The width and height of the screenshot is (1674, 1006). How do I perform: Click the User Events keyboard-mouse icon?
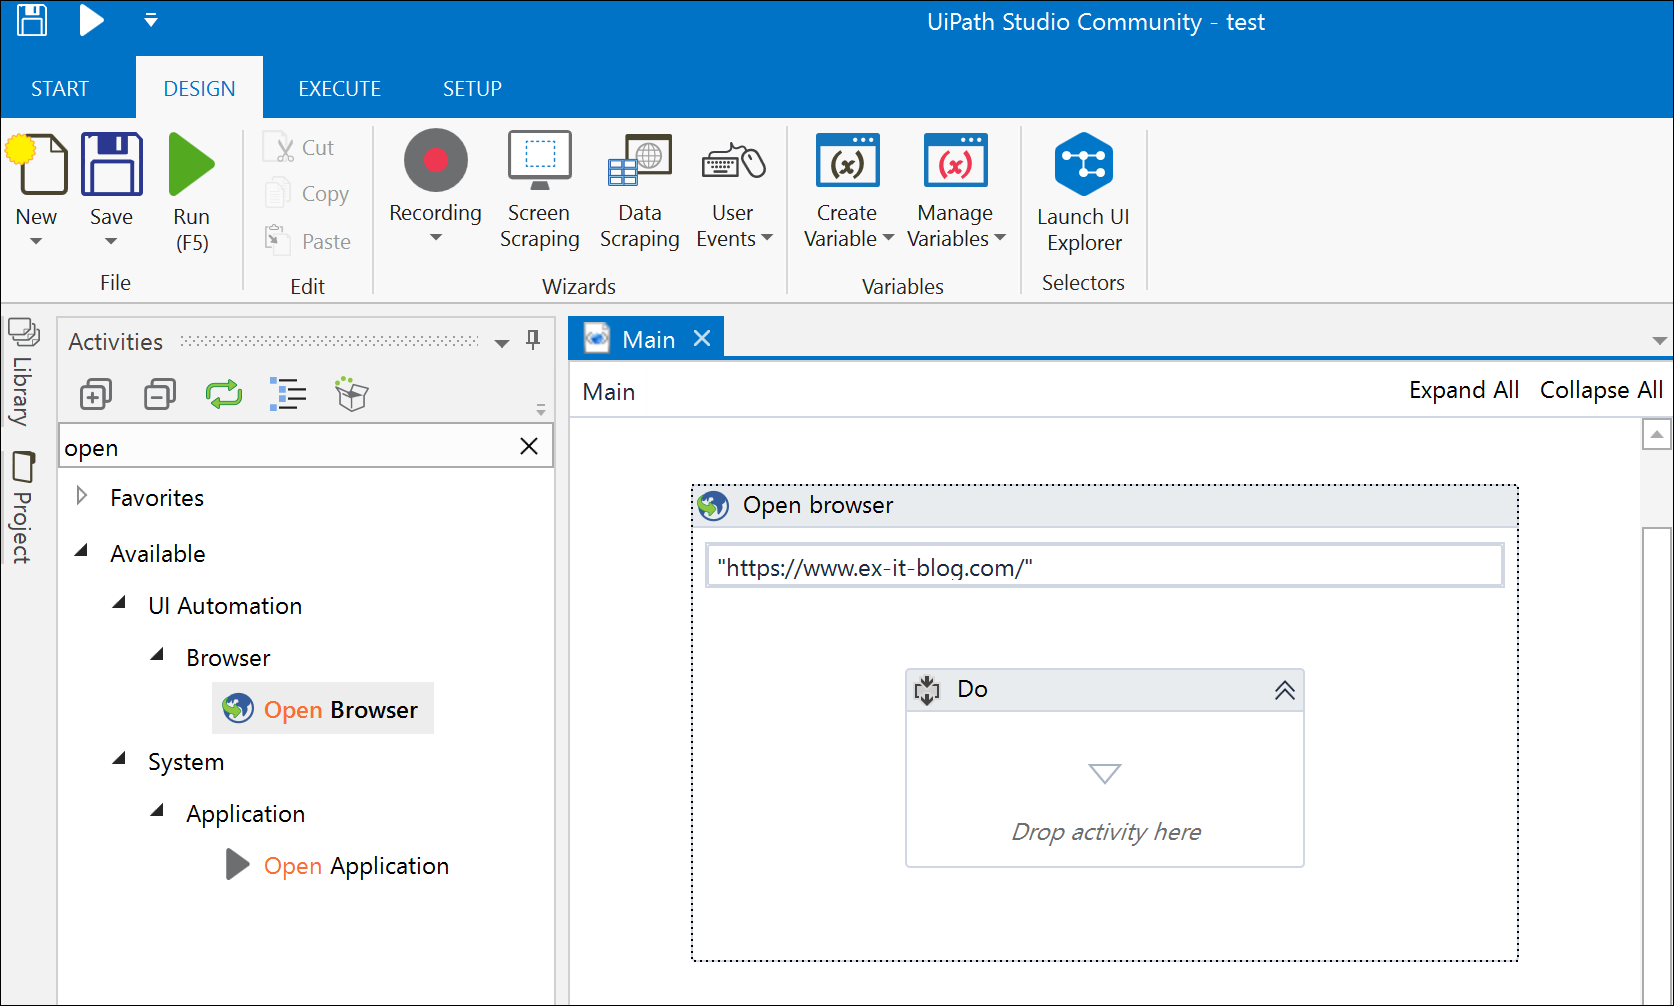coord(734,160)
